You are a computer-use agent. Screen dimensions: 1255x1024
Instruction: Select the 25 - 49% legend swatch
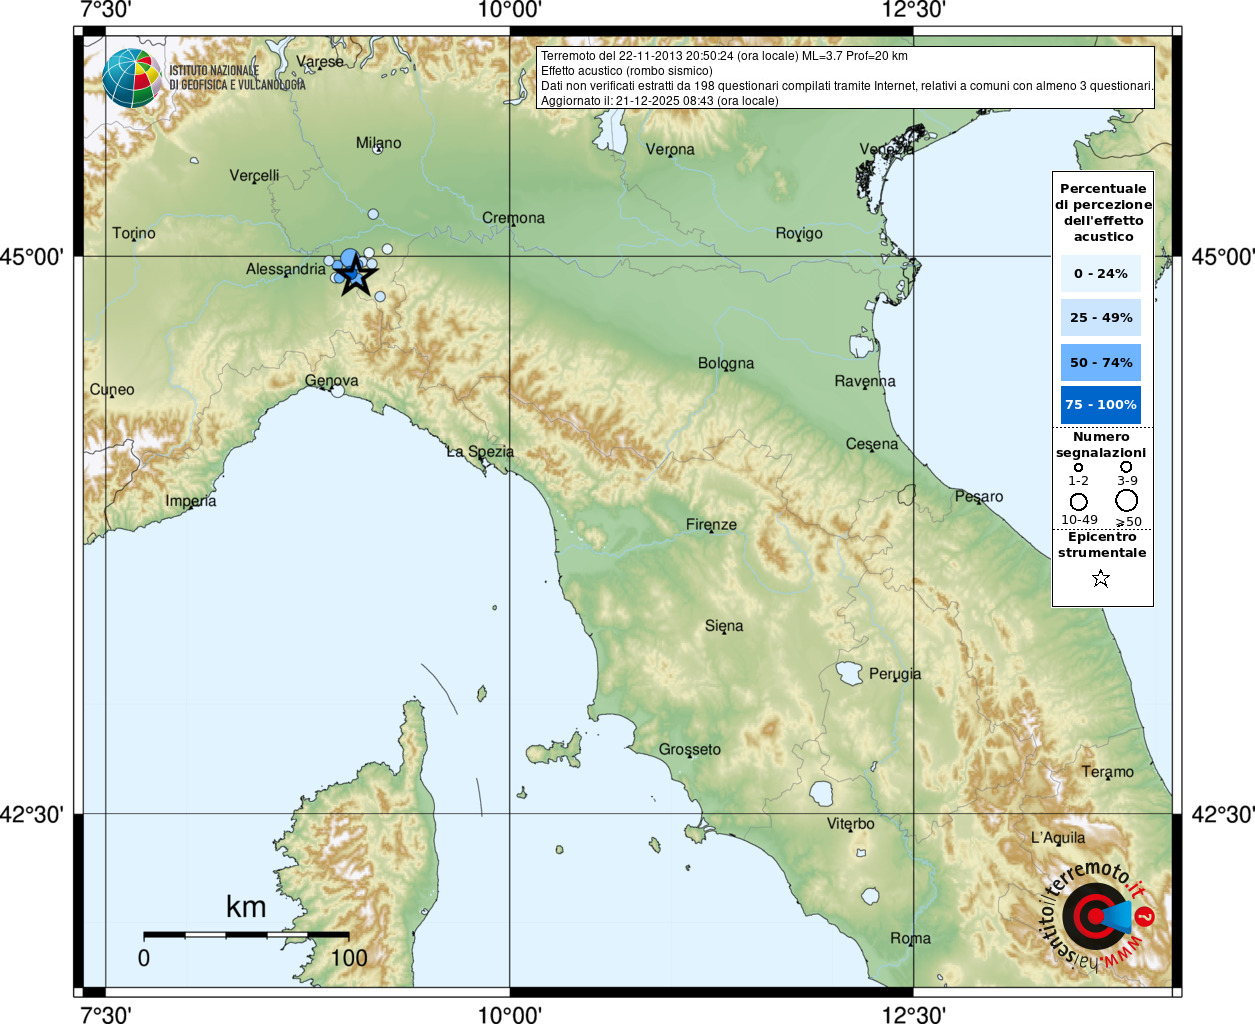pos(1100,318)
